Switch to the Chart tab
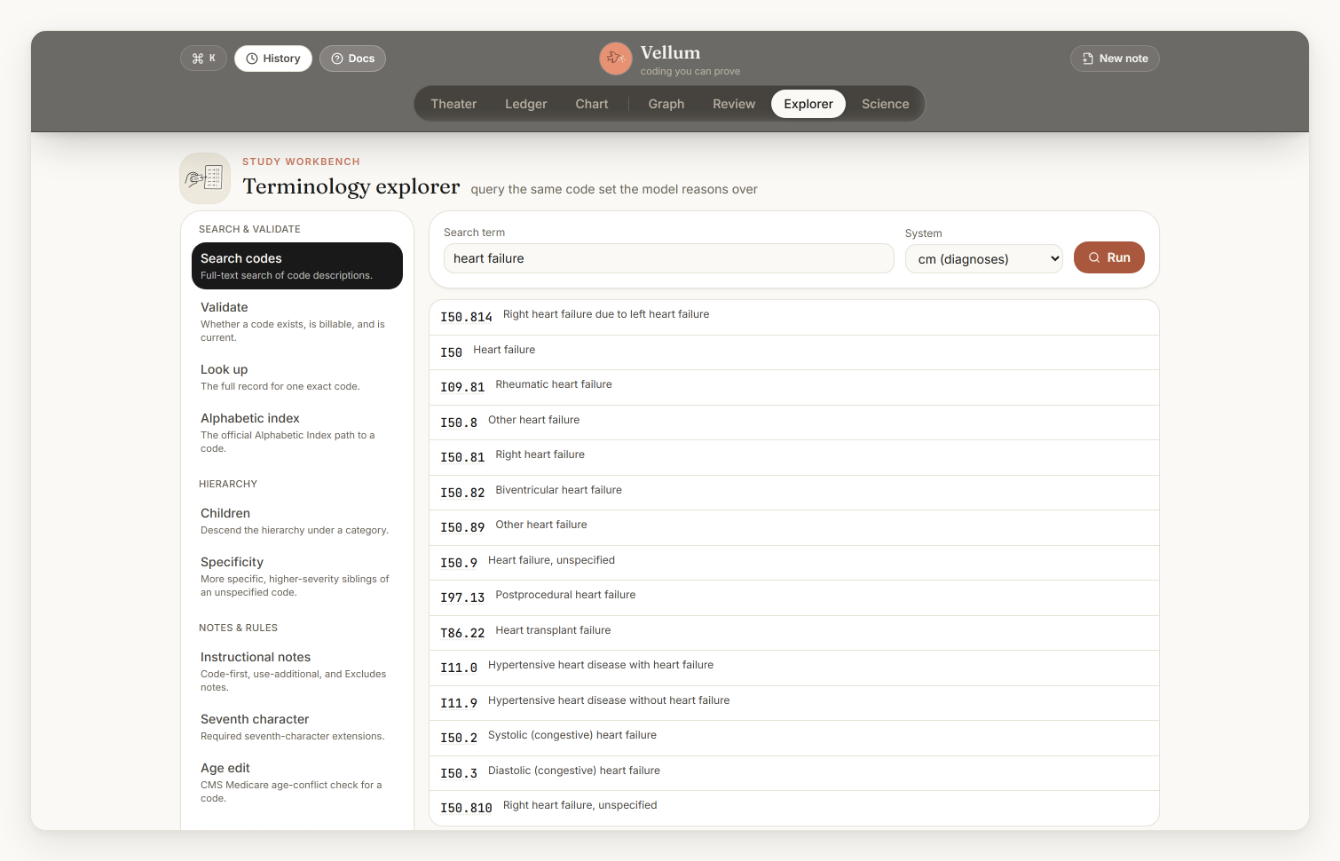The width and height of the screenshot is (1340, 861). click(592, 104)
